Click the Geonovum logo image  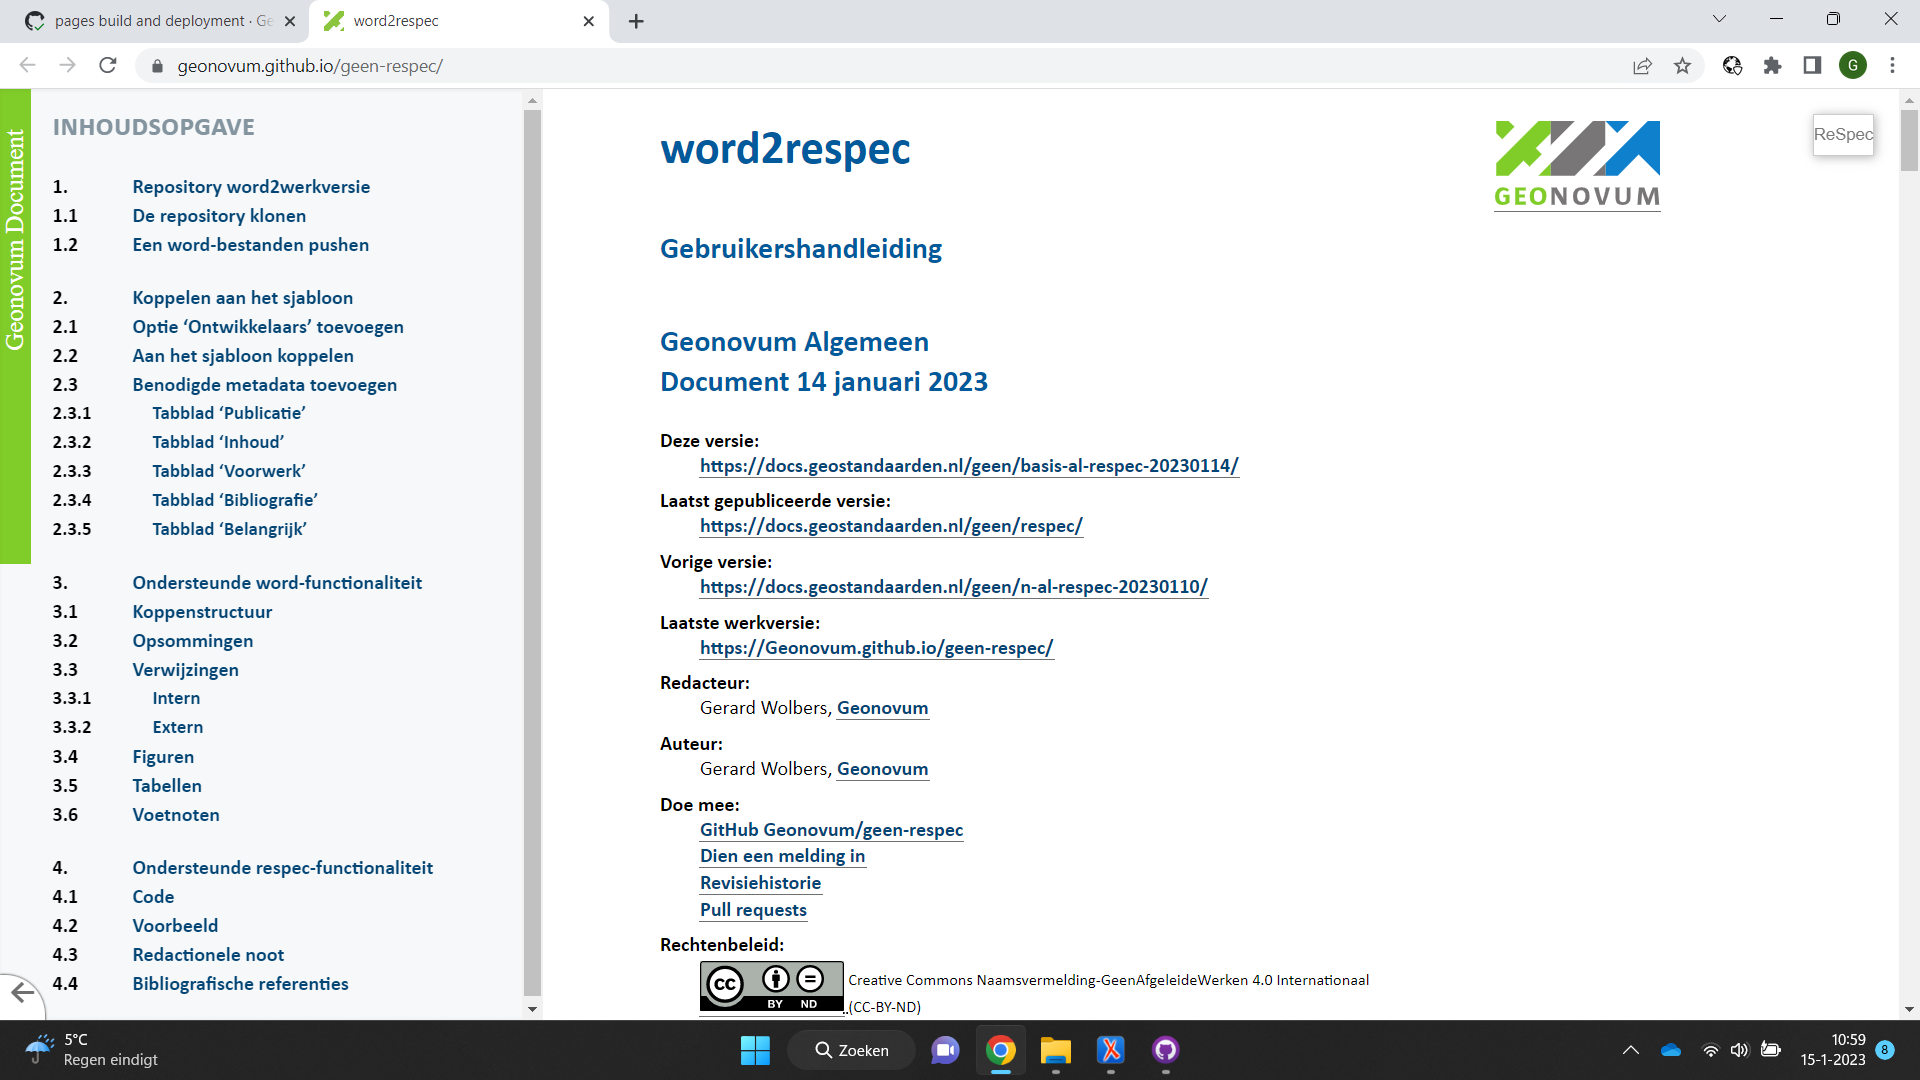tap(1577, 165)
